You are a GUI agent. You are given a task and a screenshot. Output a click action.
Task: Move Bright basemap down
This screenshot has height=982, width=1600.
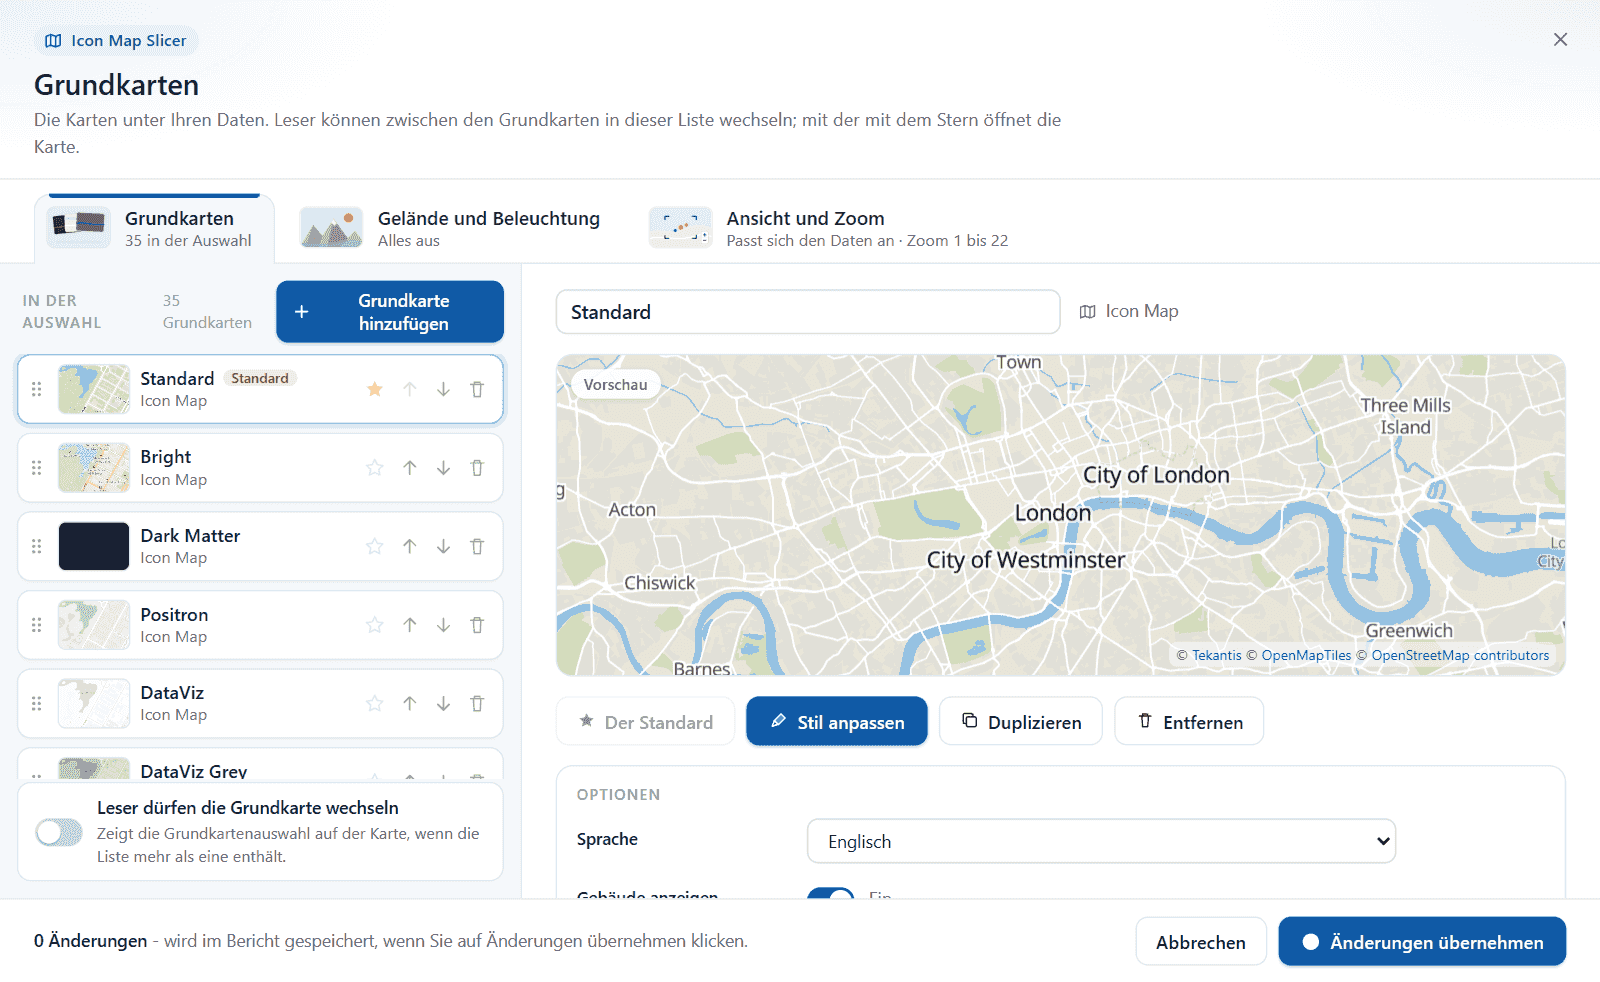click(x=443, y=468)
